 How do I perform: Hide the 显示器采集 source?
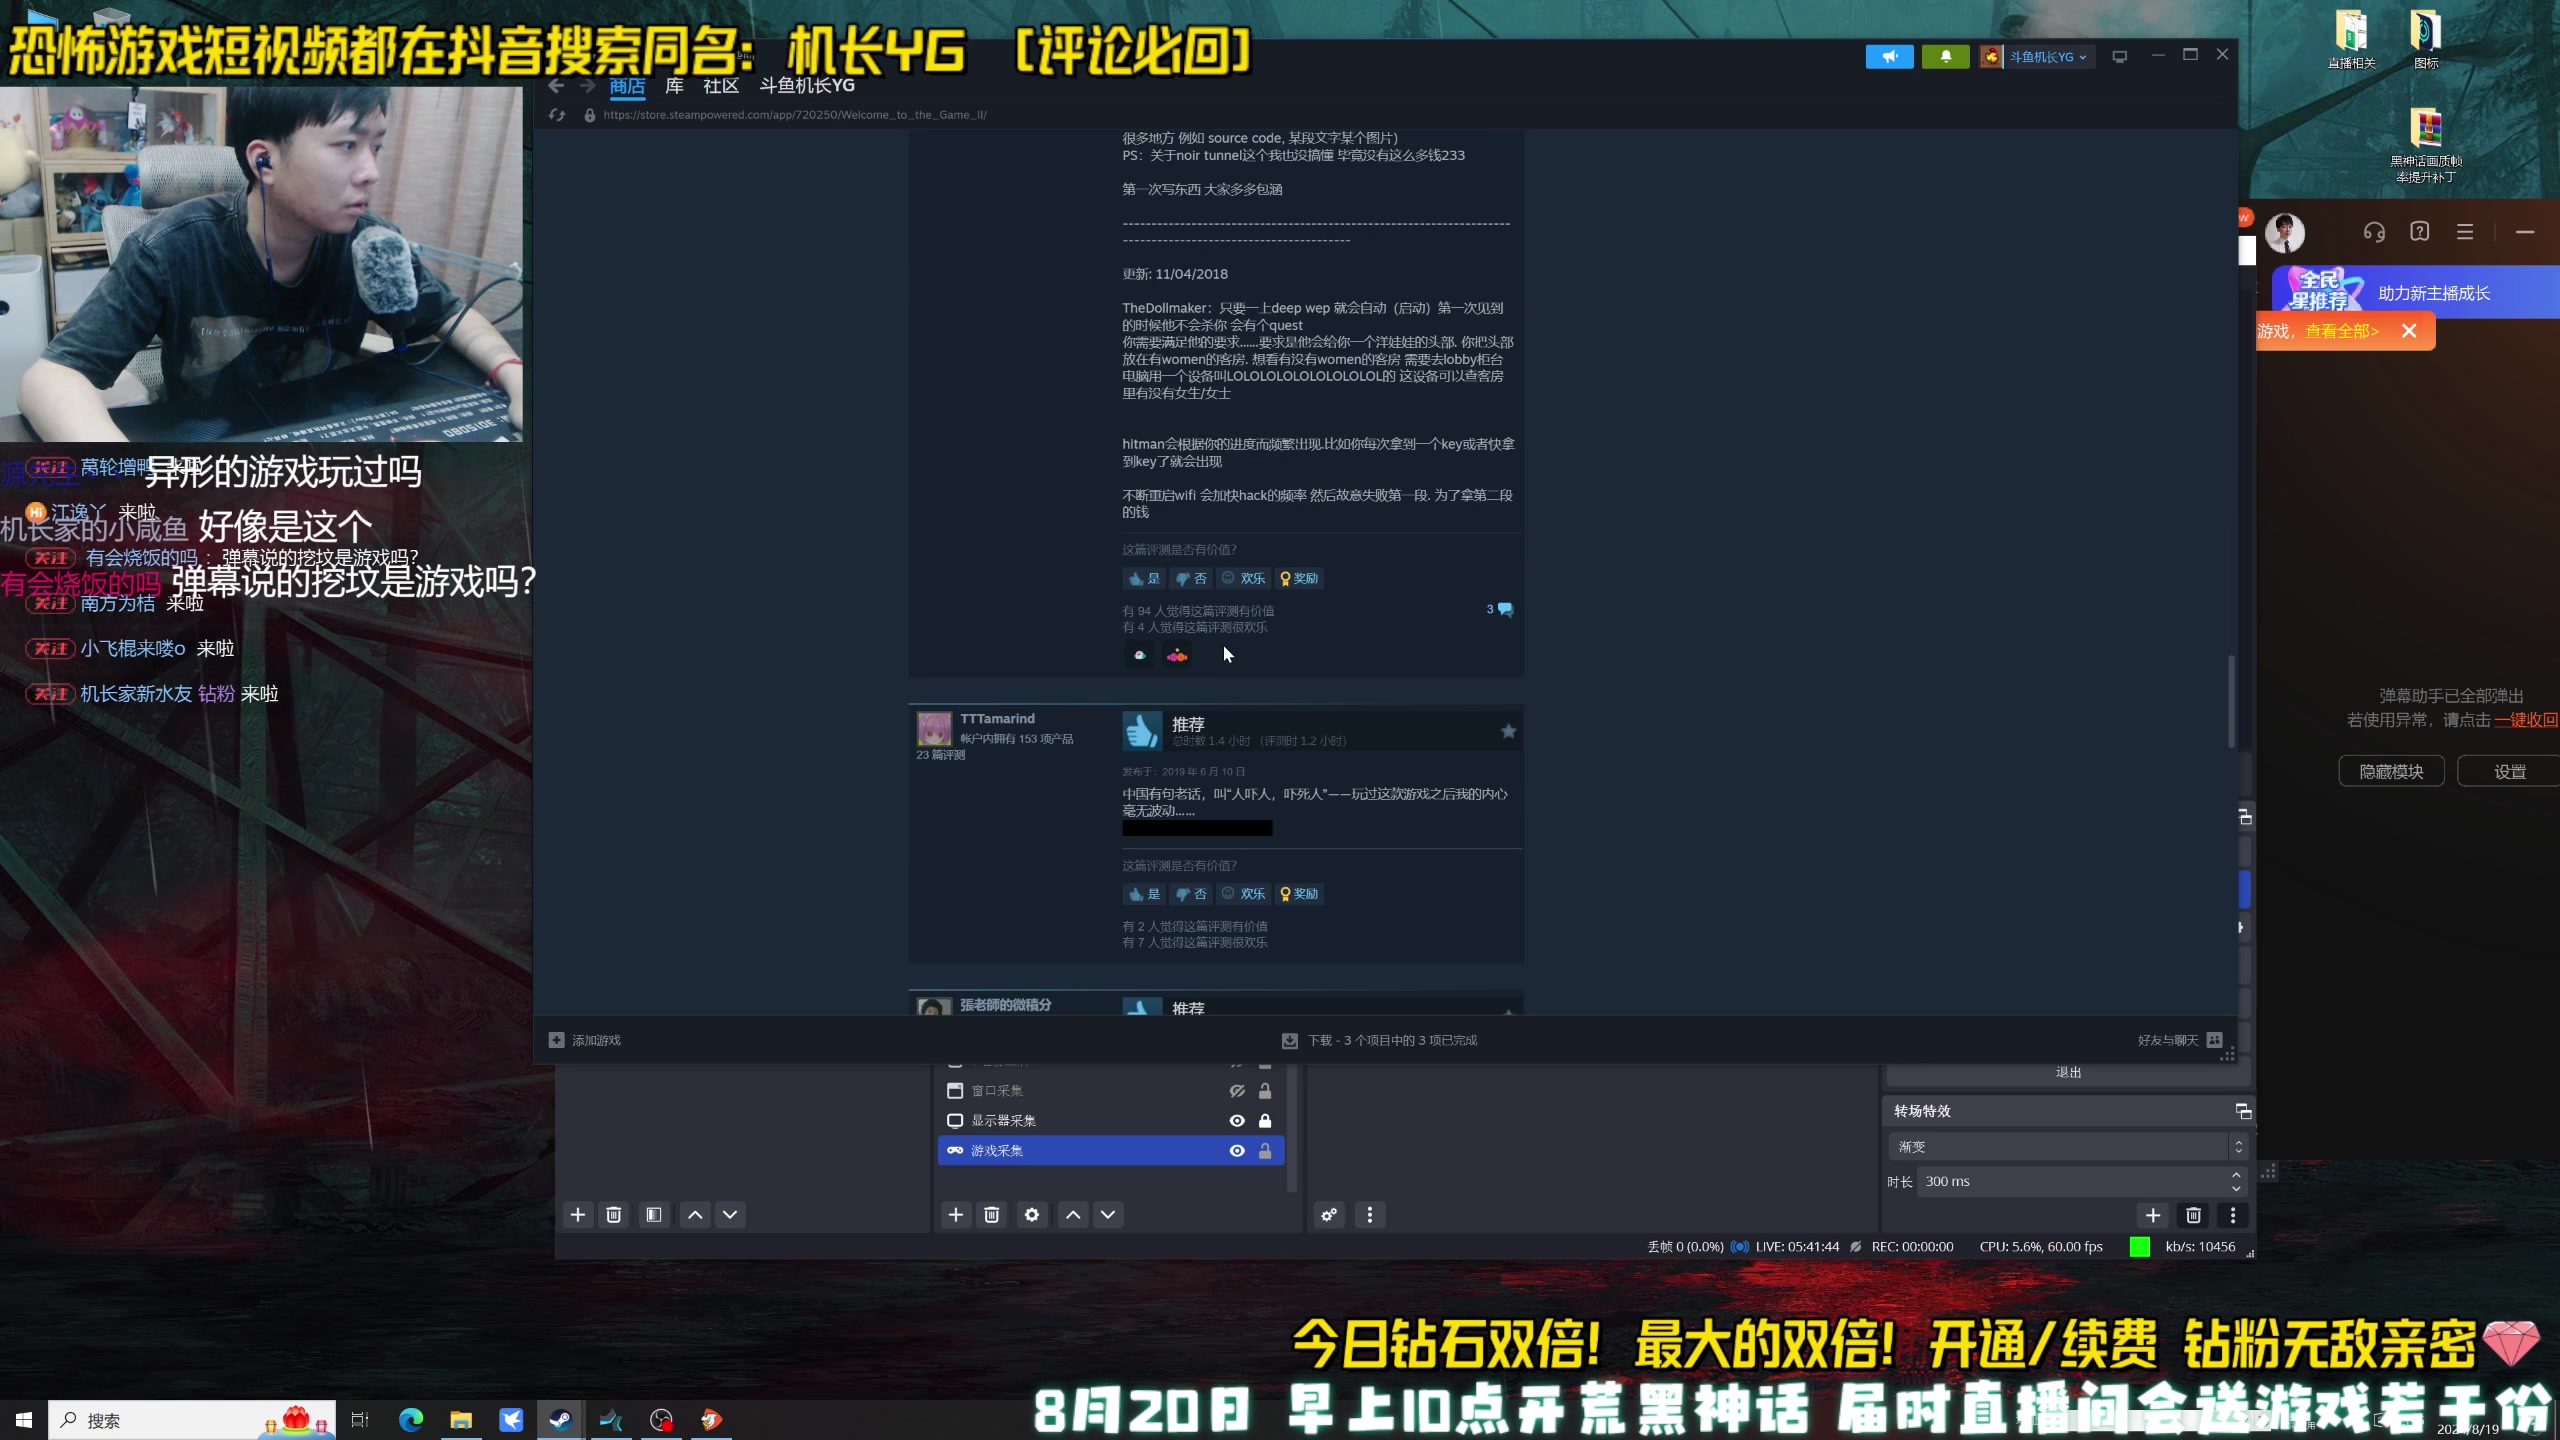click(x=1237, y=1120)
